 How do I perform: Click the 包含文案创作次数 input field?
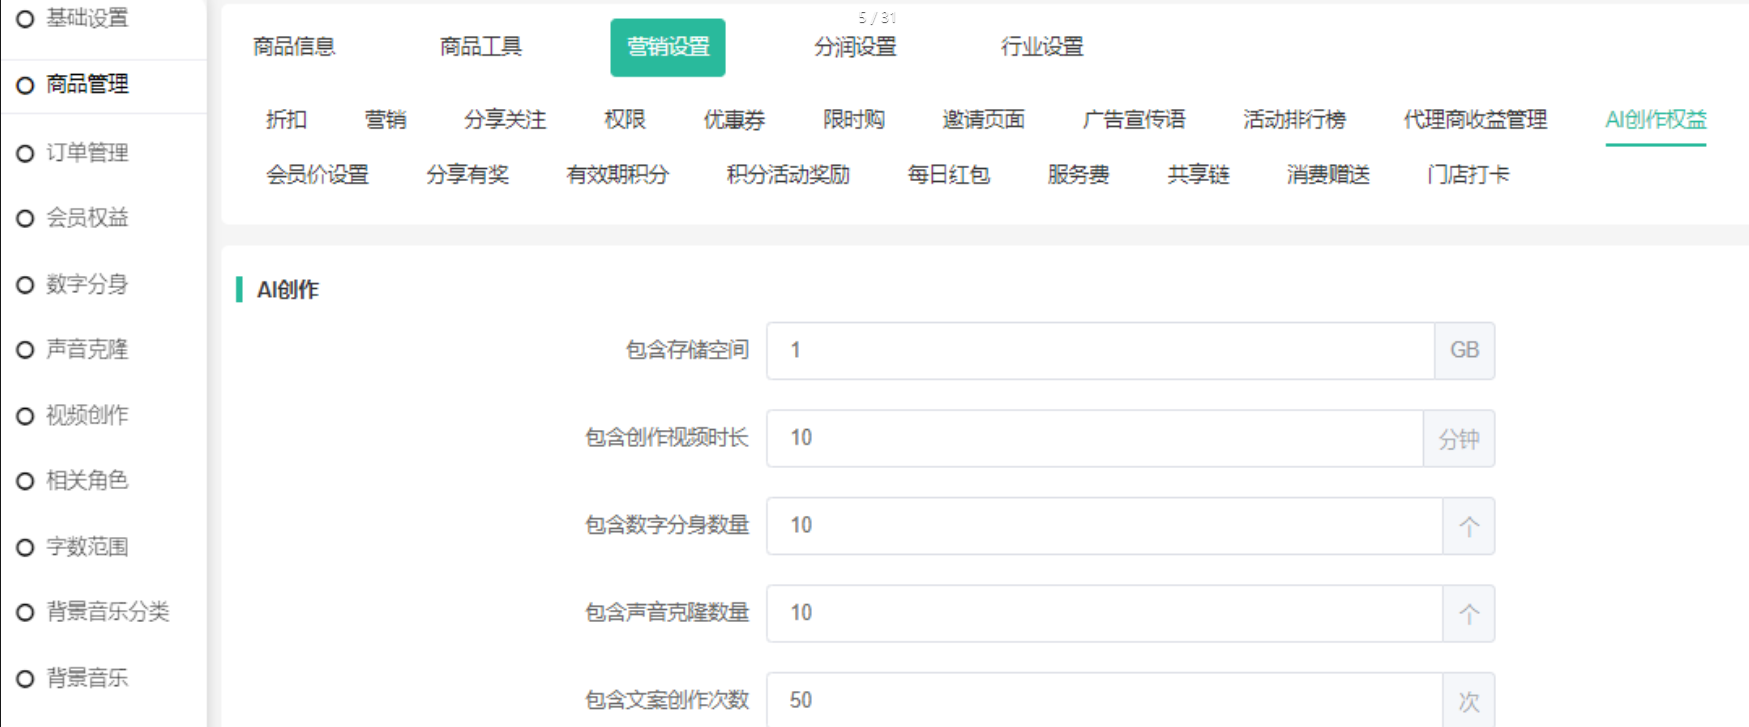[1104, 700]
